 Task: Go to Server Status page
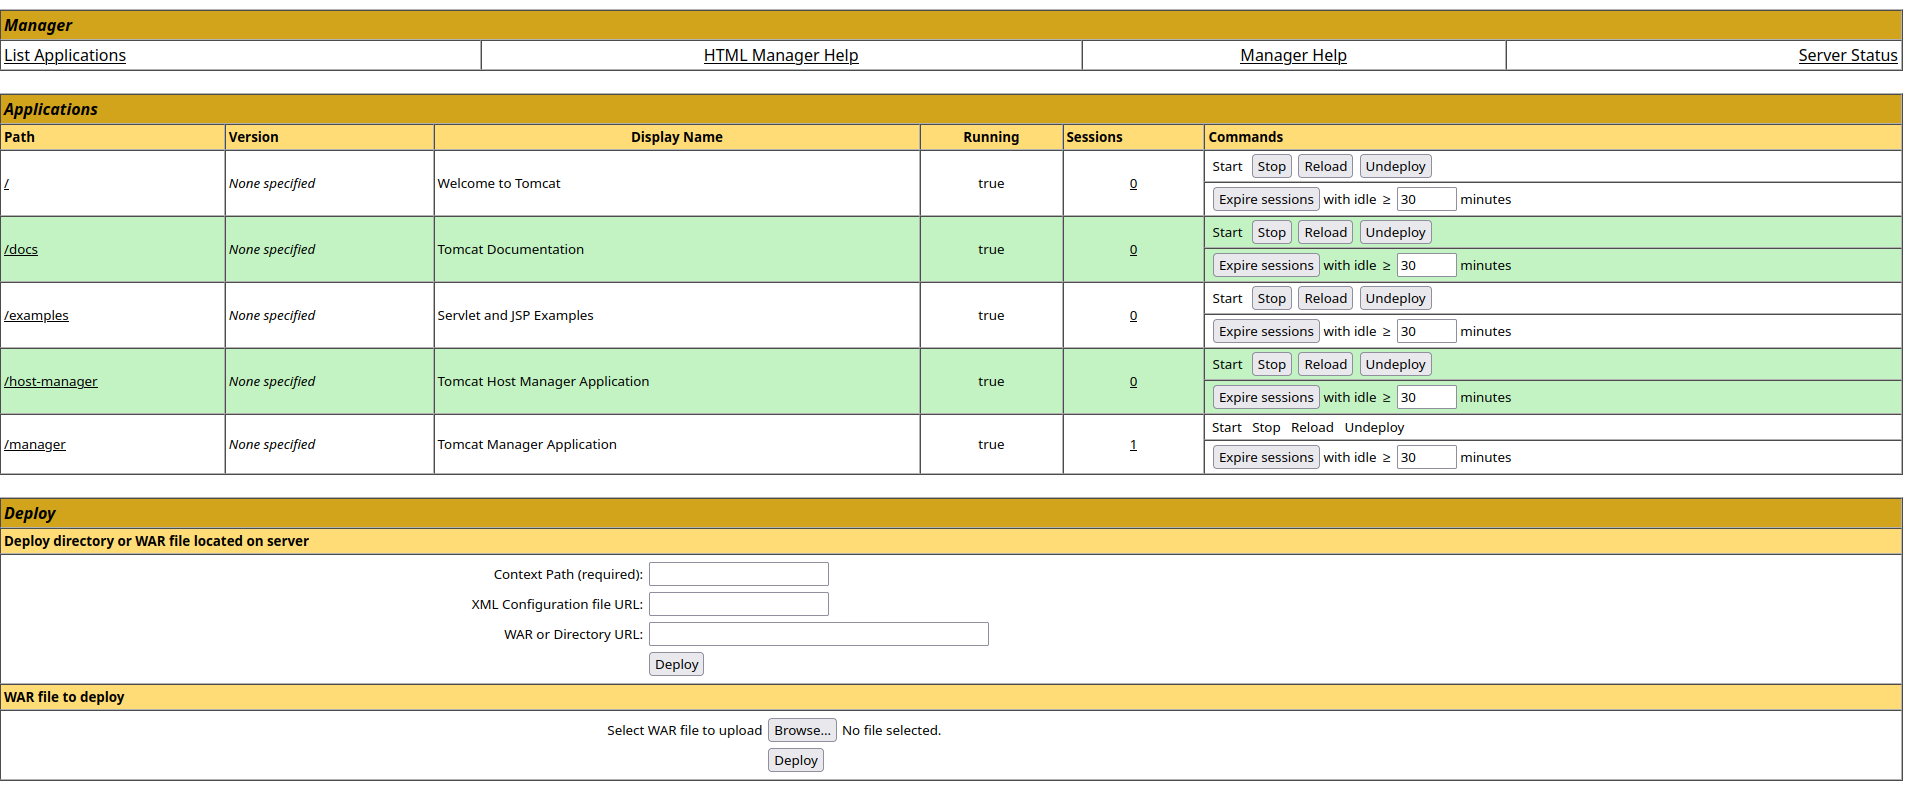(x=1847, y=56)
